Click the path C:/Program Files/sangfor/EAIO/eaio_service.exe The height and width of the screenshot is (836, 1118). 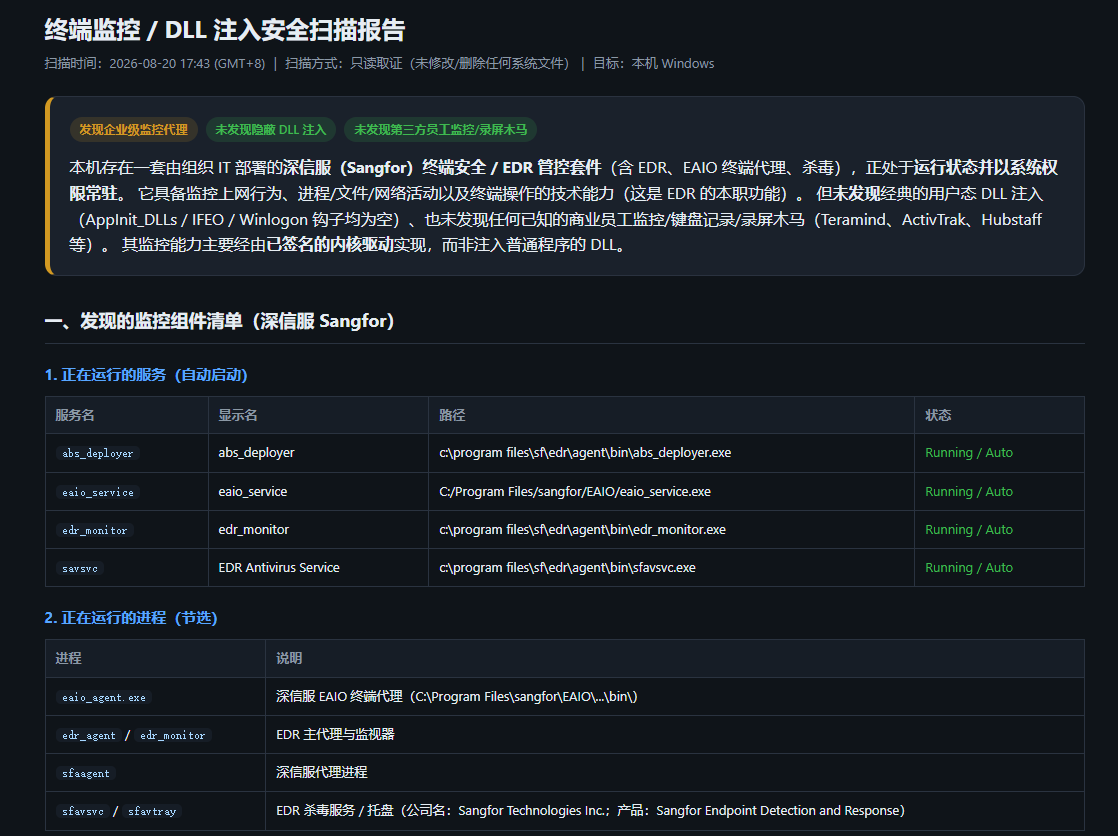575,491
